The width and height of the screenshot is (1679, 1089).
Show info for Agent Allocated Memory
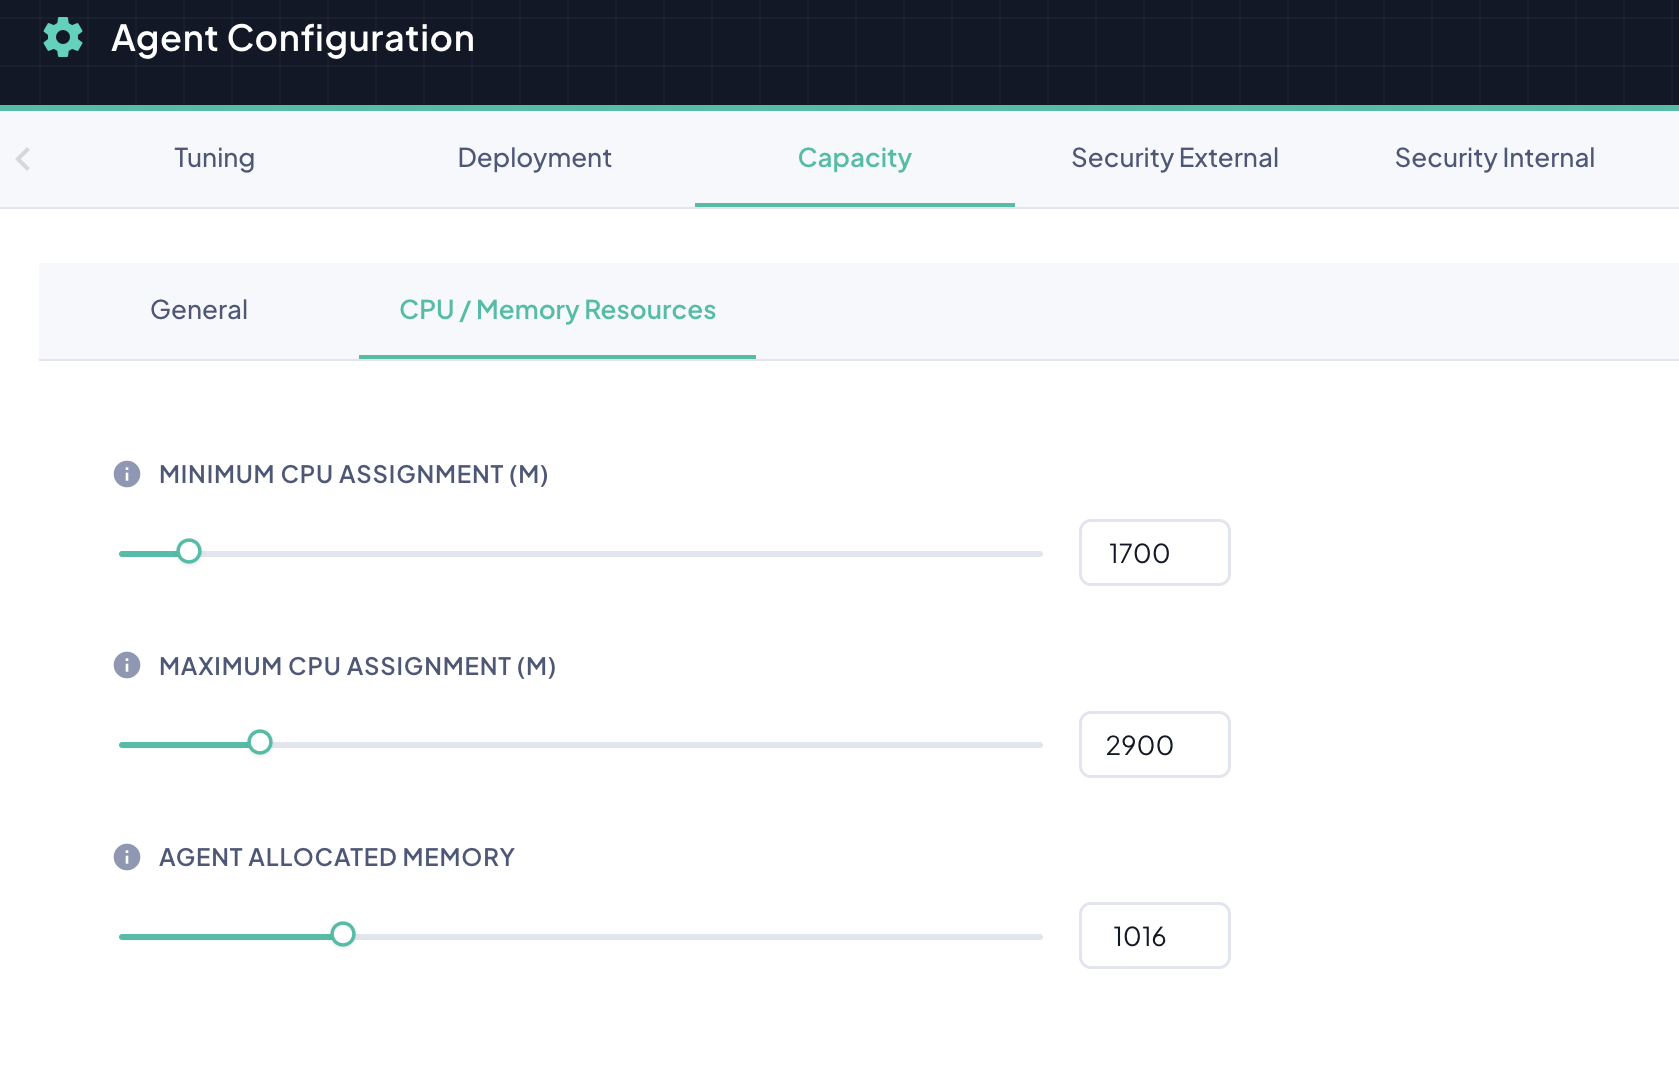click(127, 857)
